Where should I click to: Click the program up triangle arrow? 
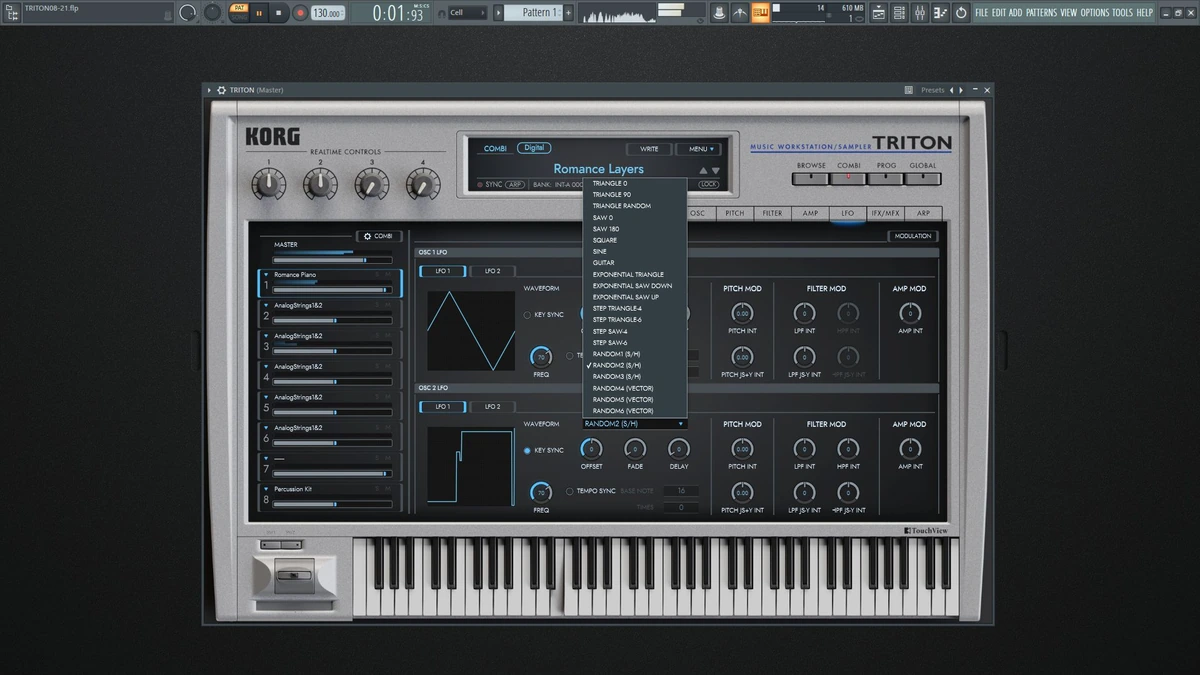pyautogui.click(x=703, y=171)
